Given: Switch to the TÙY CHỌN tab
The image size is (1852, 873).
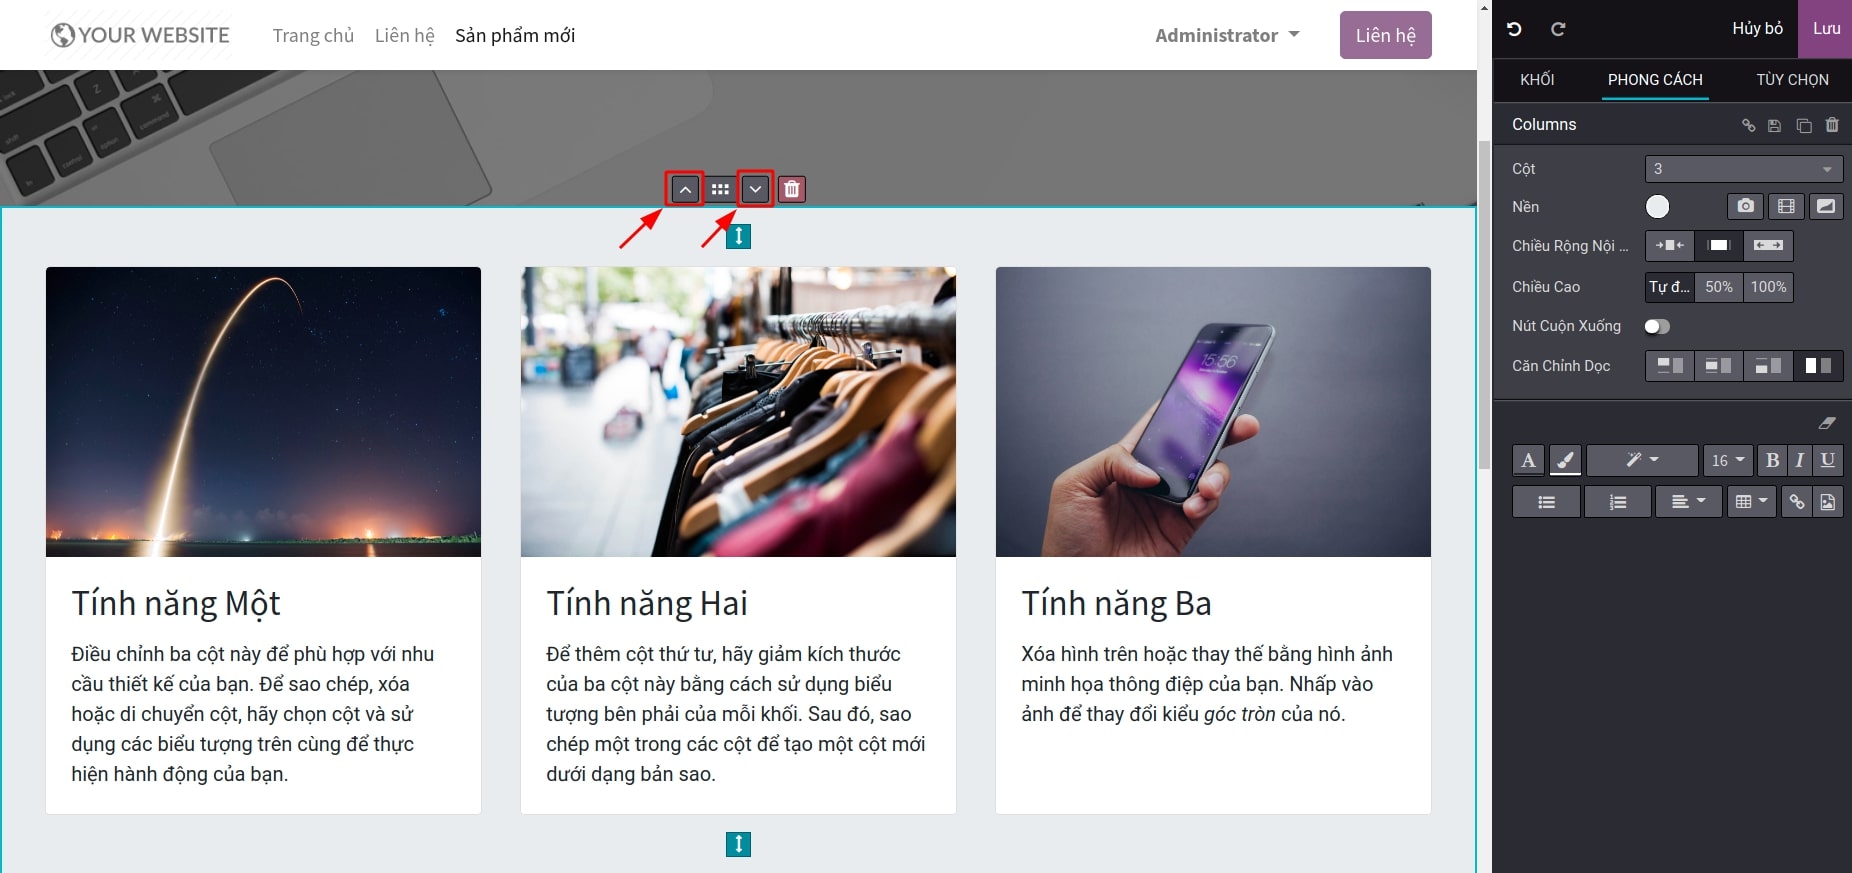Looking at the screenshot, I should coord(1792,80).
